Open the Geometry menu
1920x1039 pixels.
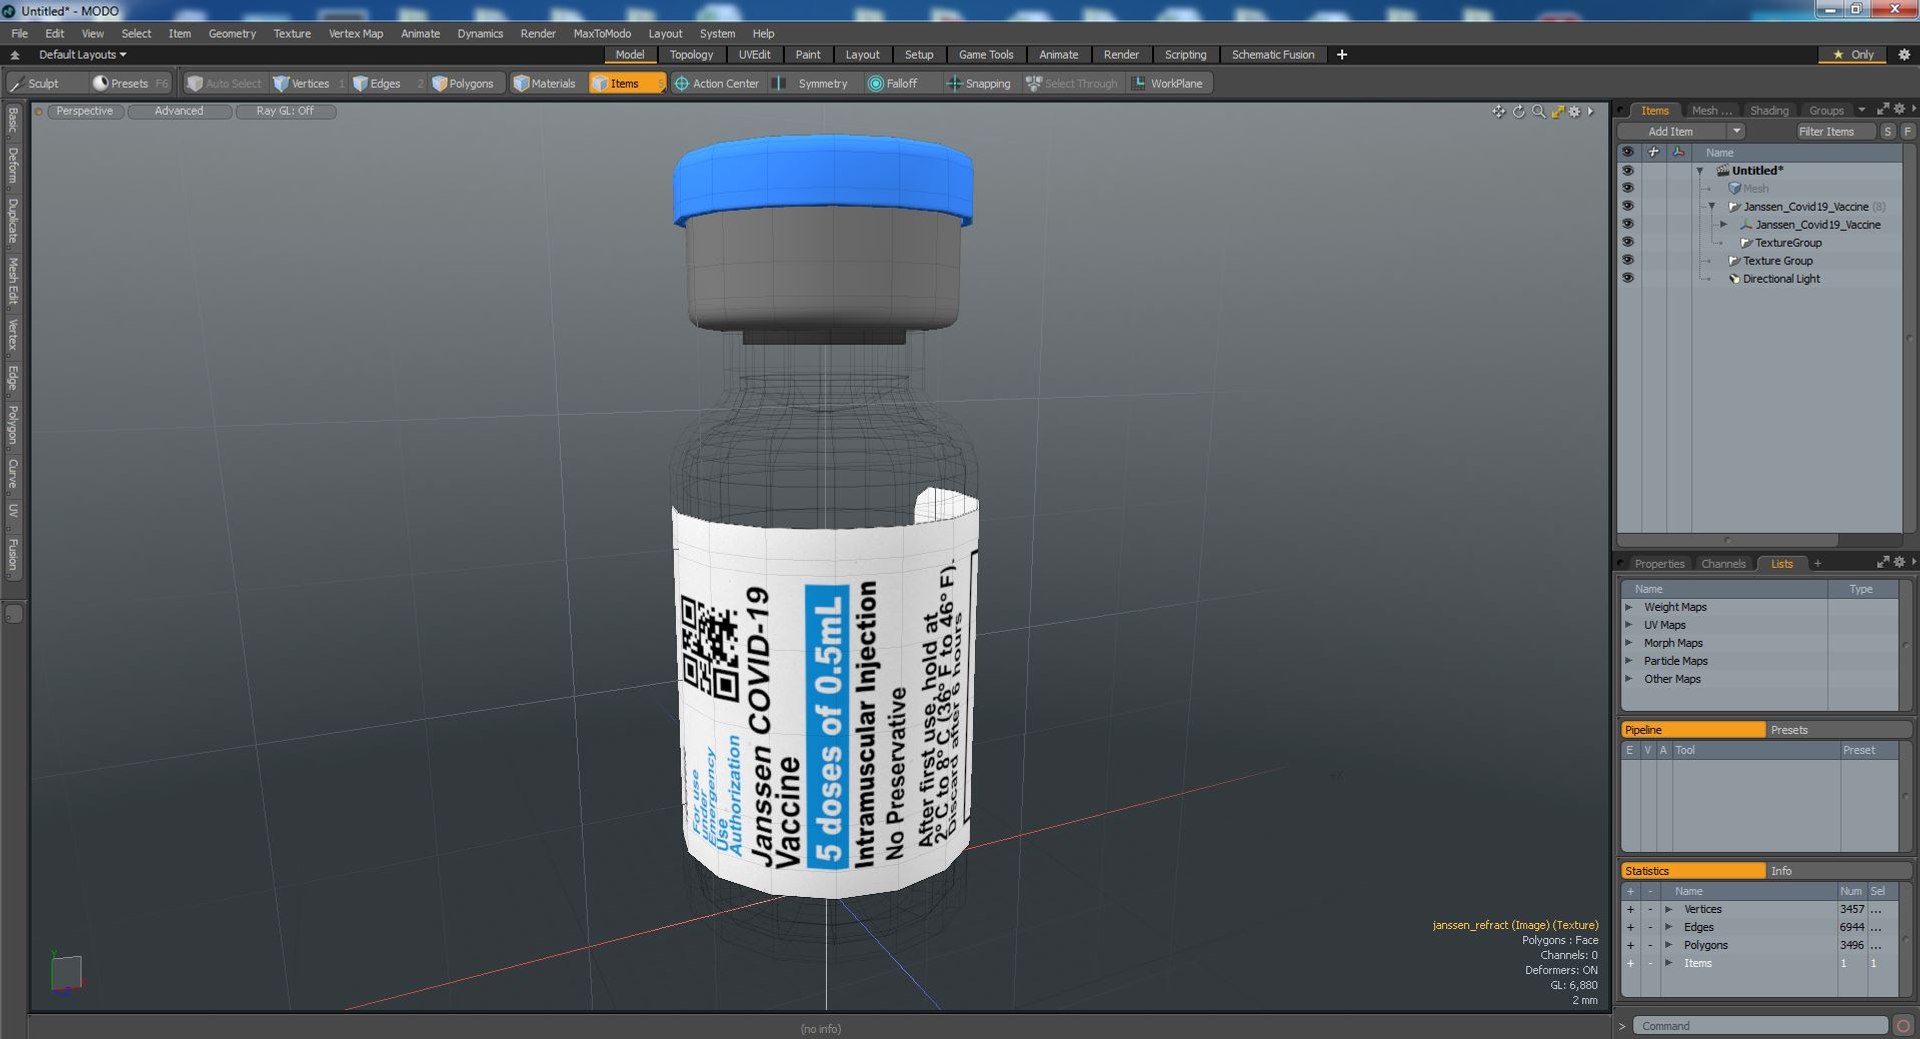point(232,33)
